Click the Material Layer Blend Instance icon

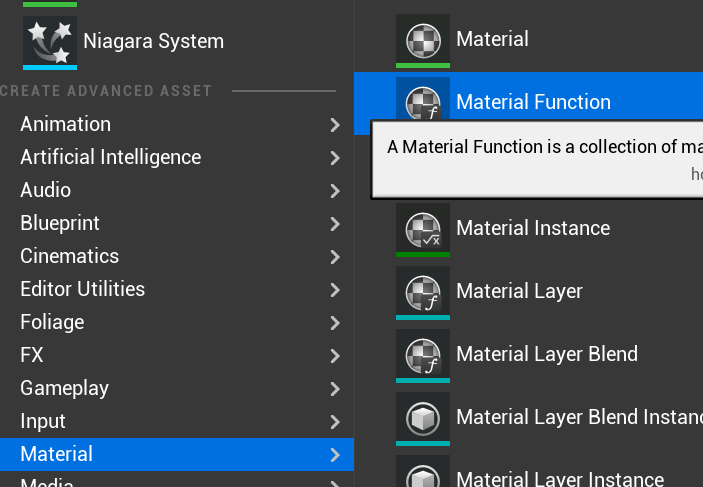(423, 417)
